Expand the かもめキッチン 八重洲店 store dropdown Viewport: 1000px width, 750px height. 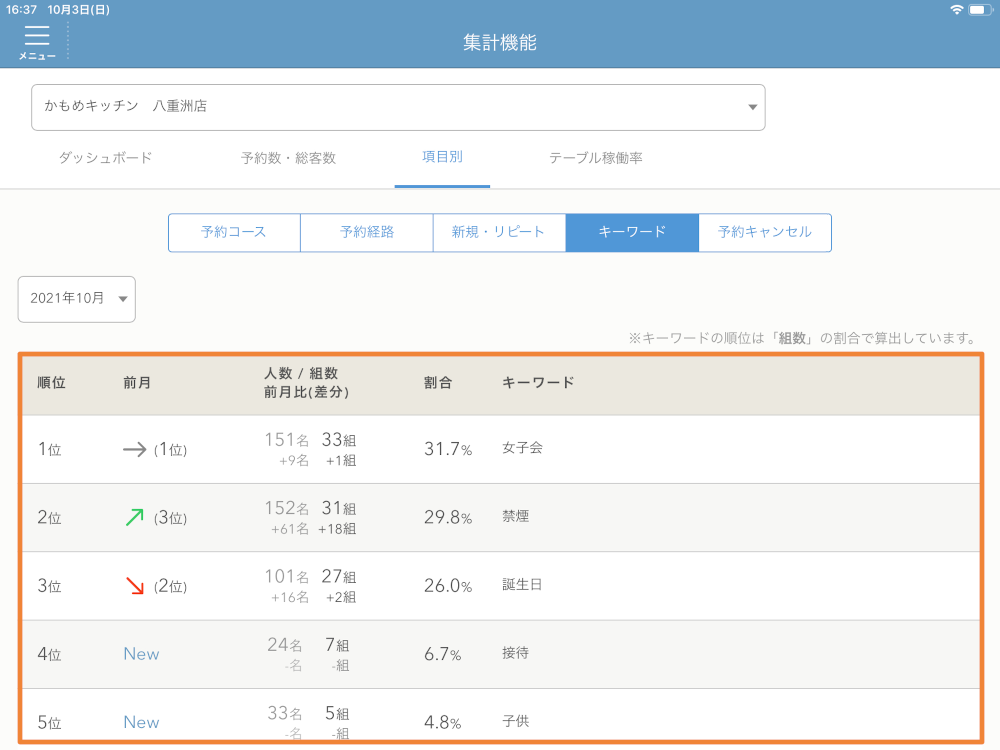coord(398,107)
